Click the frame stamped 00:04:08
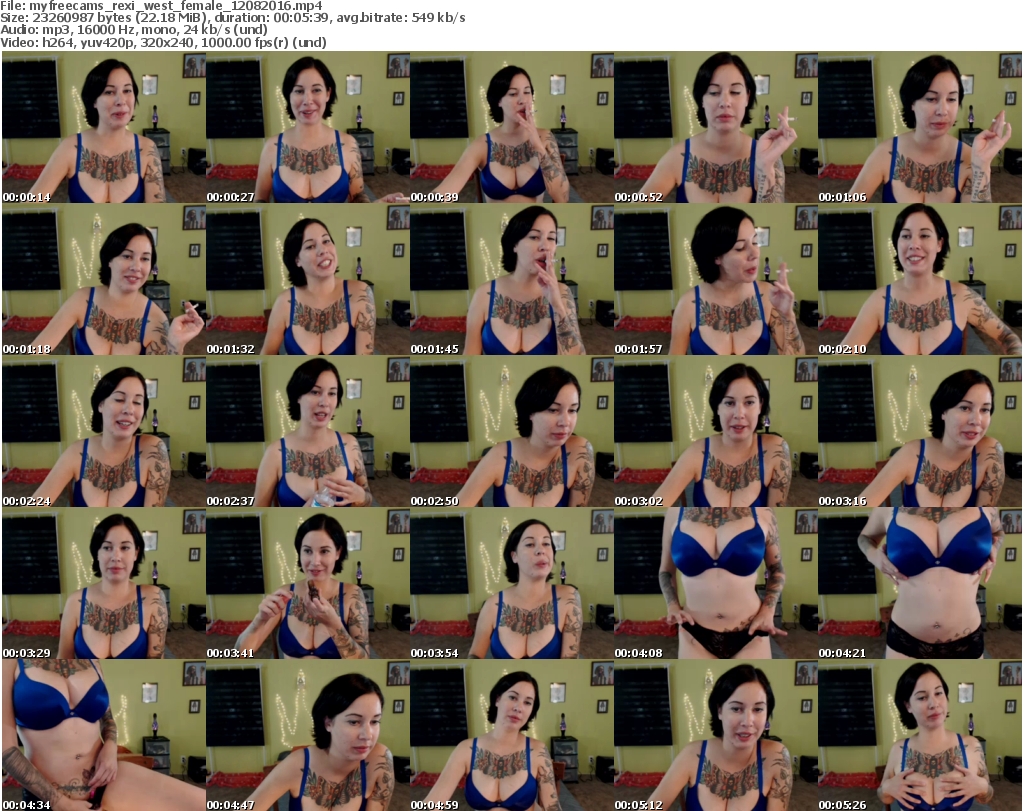Viewport: 1024px width, 811px height. tap(715, 584)
